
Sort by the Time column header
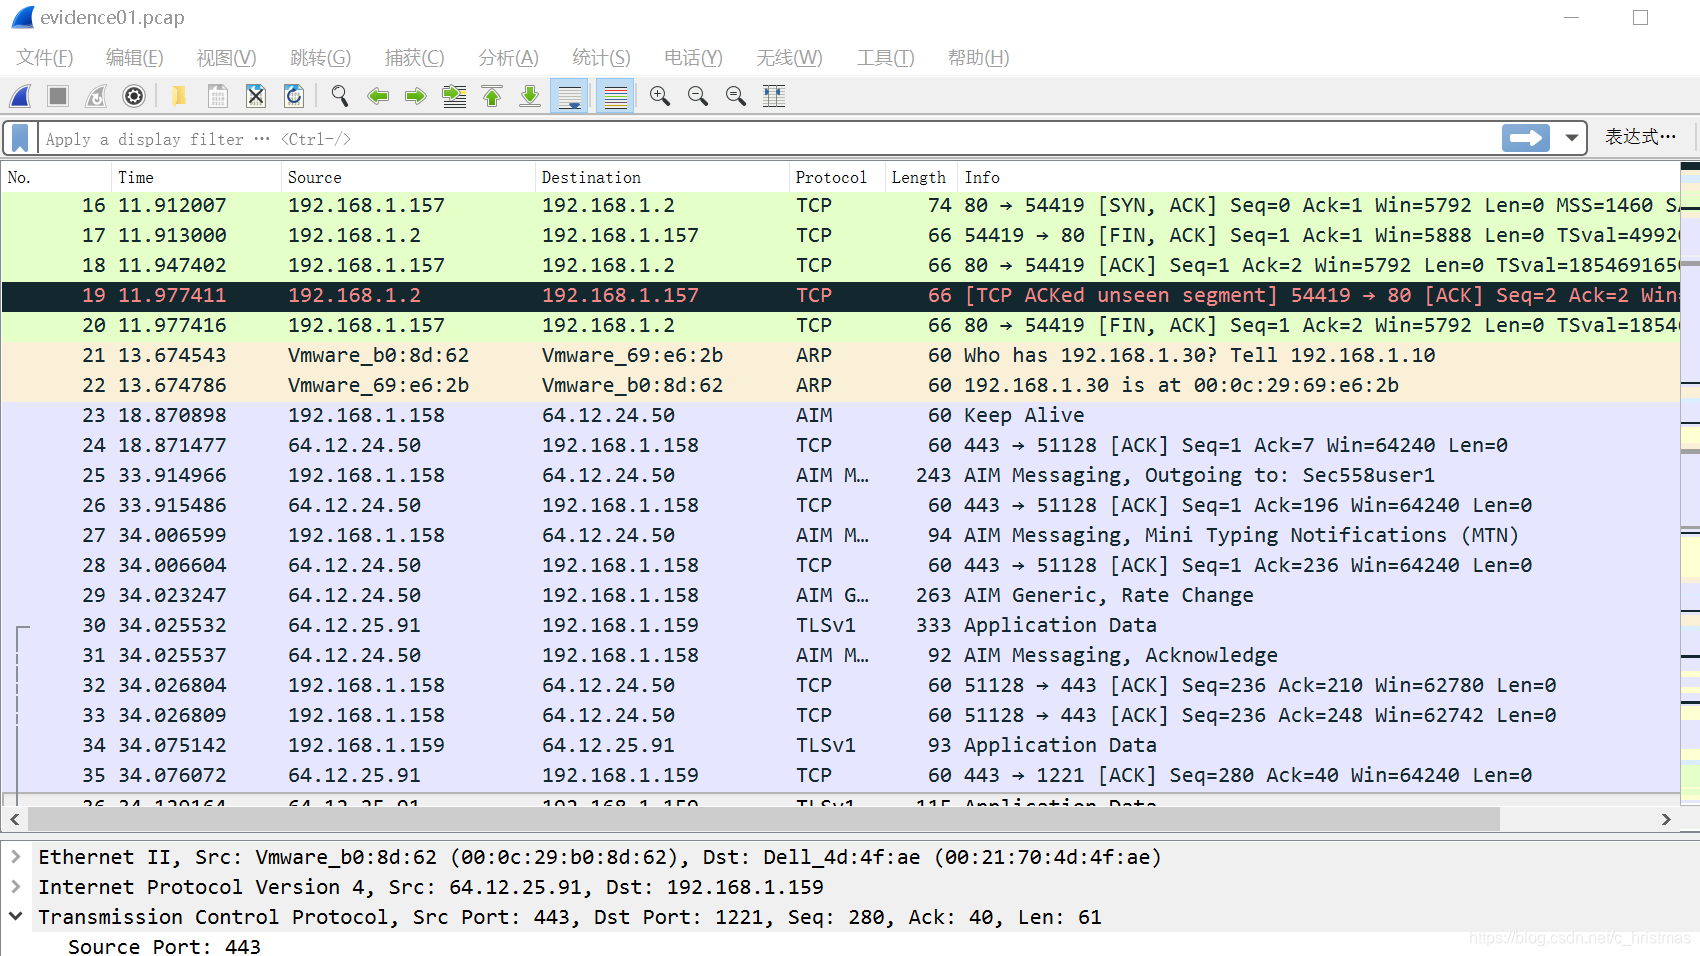click(x=196, y=177)
